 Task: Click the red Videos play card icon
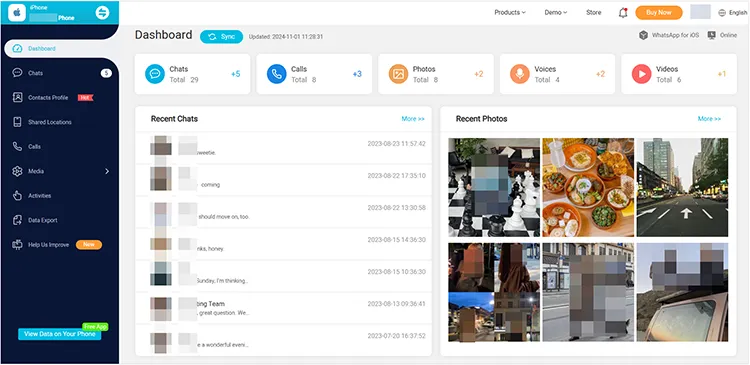pyautogui.click(x=641, y=74)
